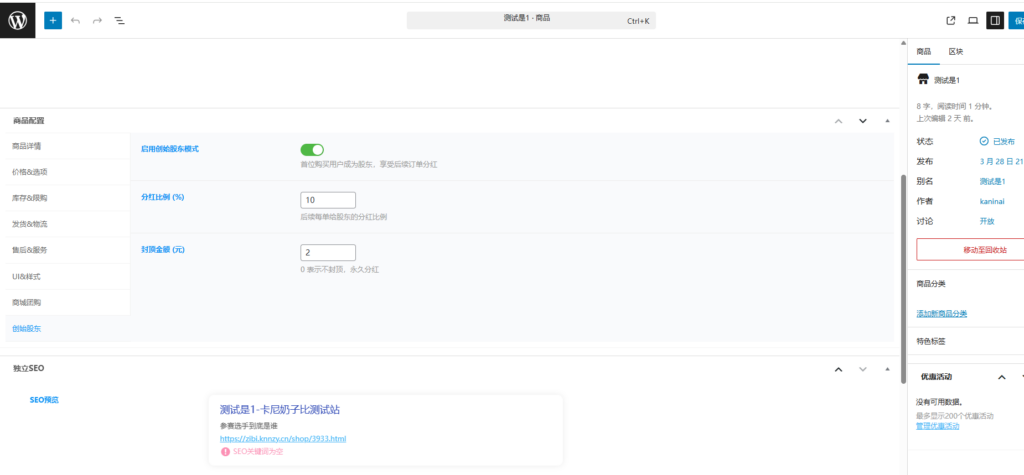Image resolution: width=1024 pixels, height=475 pixels.
Task: Click the 添加新商品分类 link
Action: (942, 314)
